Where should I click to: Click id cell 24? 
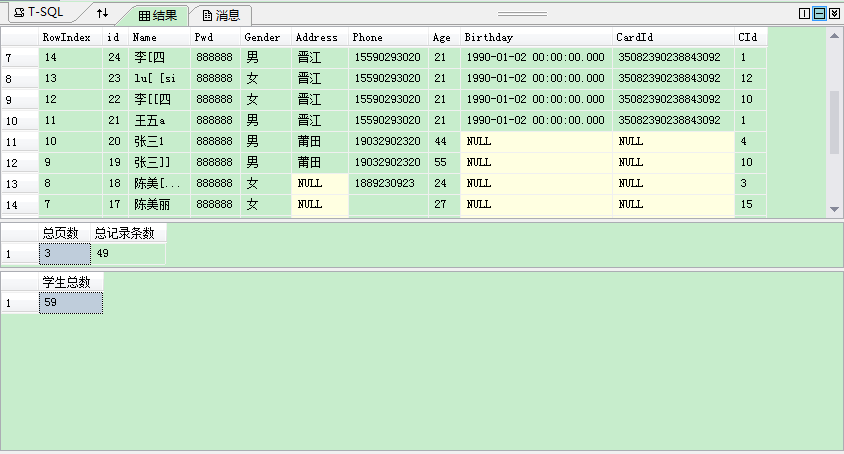point(115,57)
